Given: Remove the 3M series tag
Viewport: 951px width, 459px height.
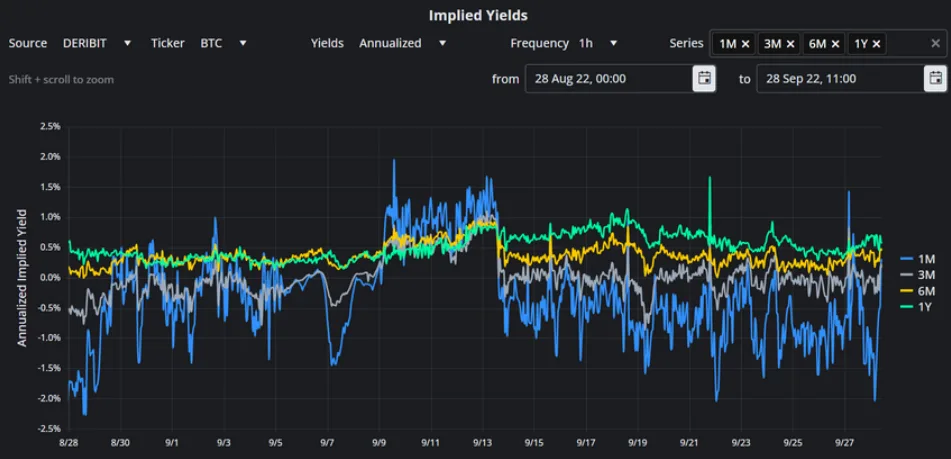Looking at the screenshot, I should 791,44.
